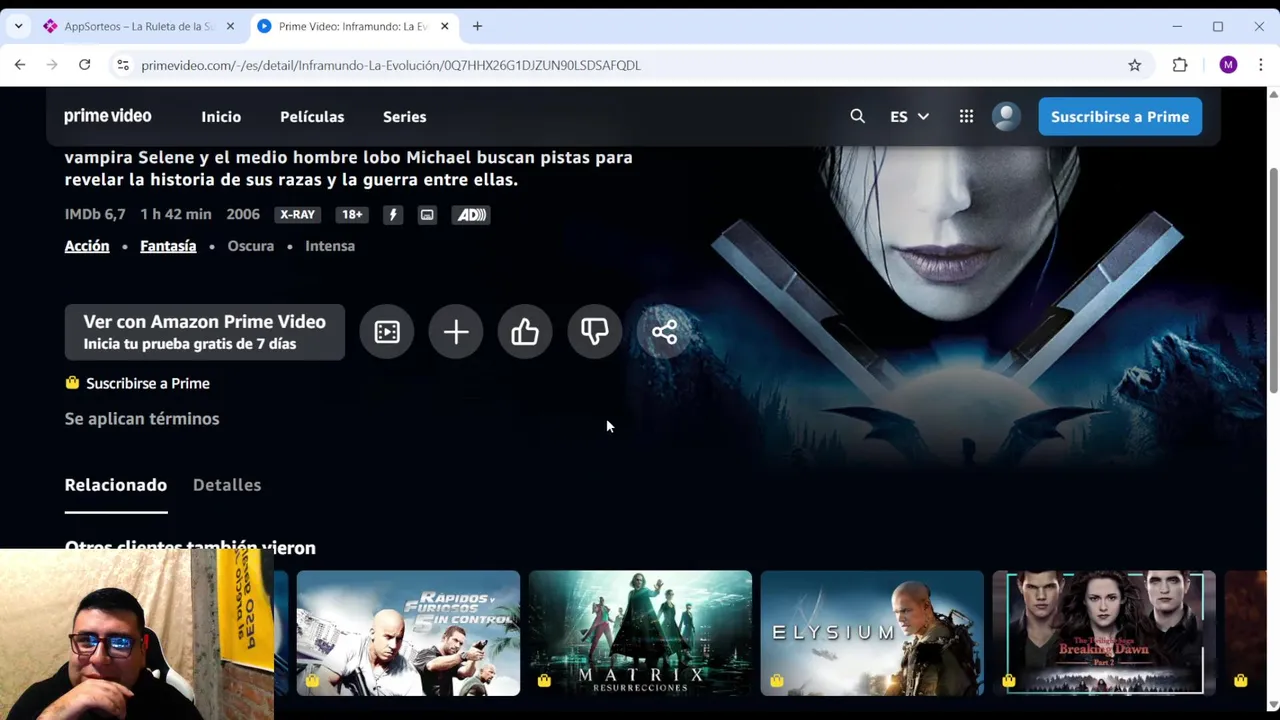This screenshot has width=1280, height=720.
Task: Open the user profile avatar
Action: 1006,116
